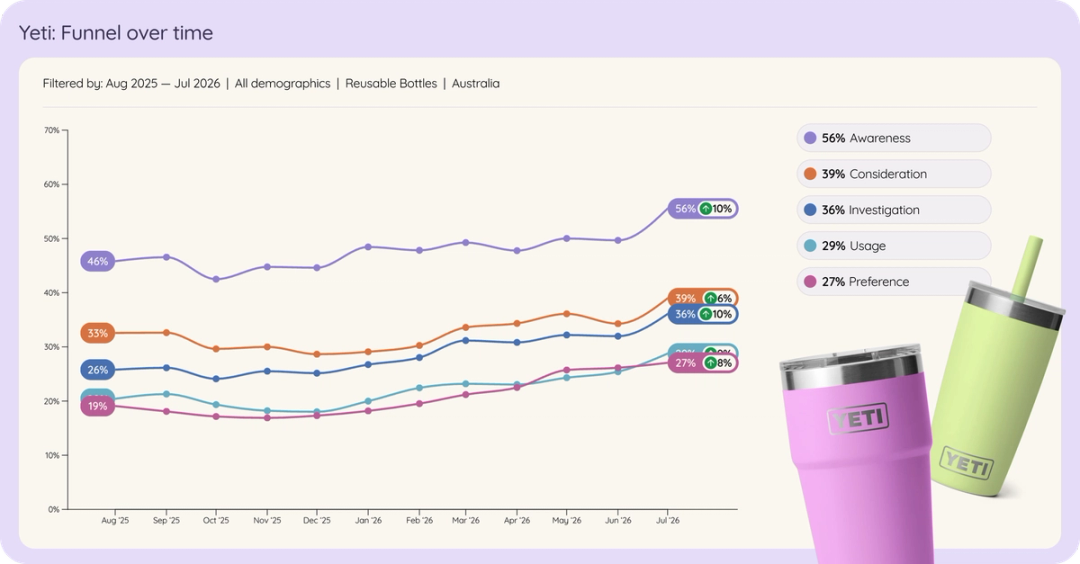Click the Usage data point at Feb '26
The width and height of the screenshot is (1080, 564).
419,388
